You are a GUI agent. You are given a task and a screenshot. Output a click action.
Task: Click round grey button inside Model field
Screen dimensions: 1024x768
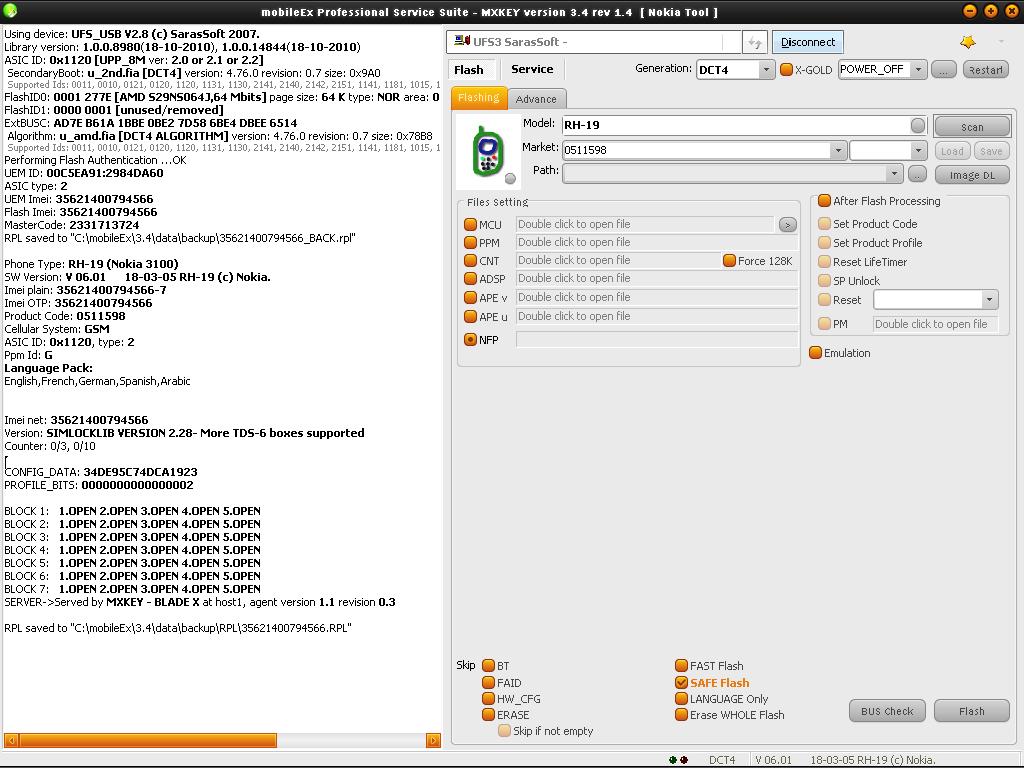pos(918,125)
